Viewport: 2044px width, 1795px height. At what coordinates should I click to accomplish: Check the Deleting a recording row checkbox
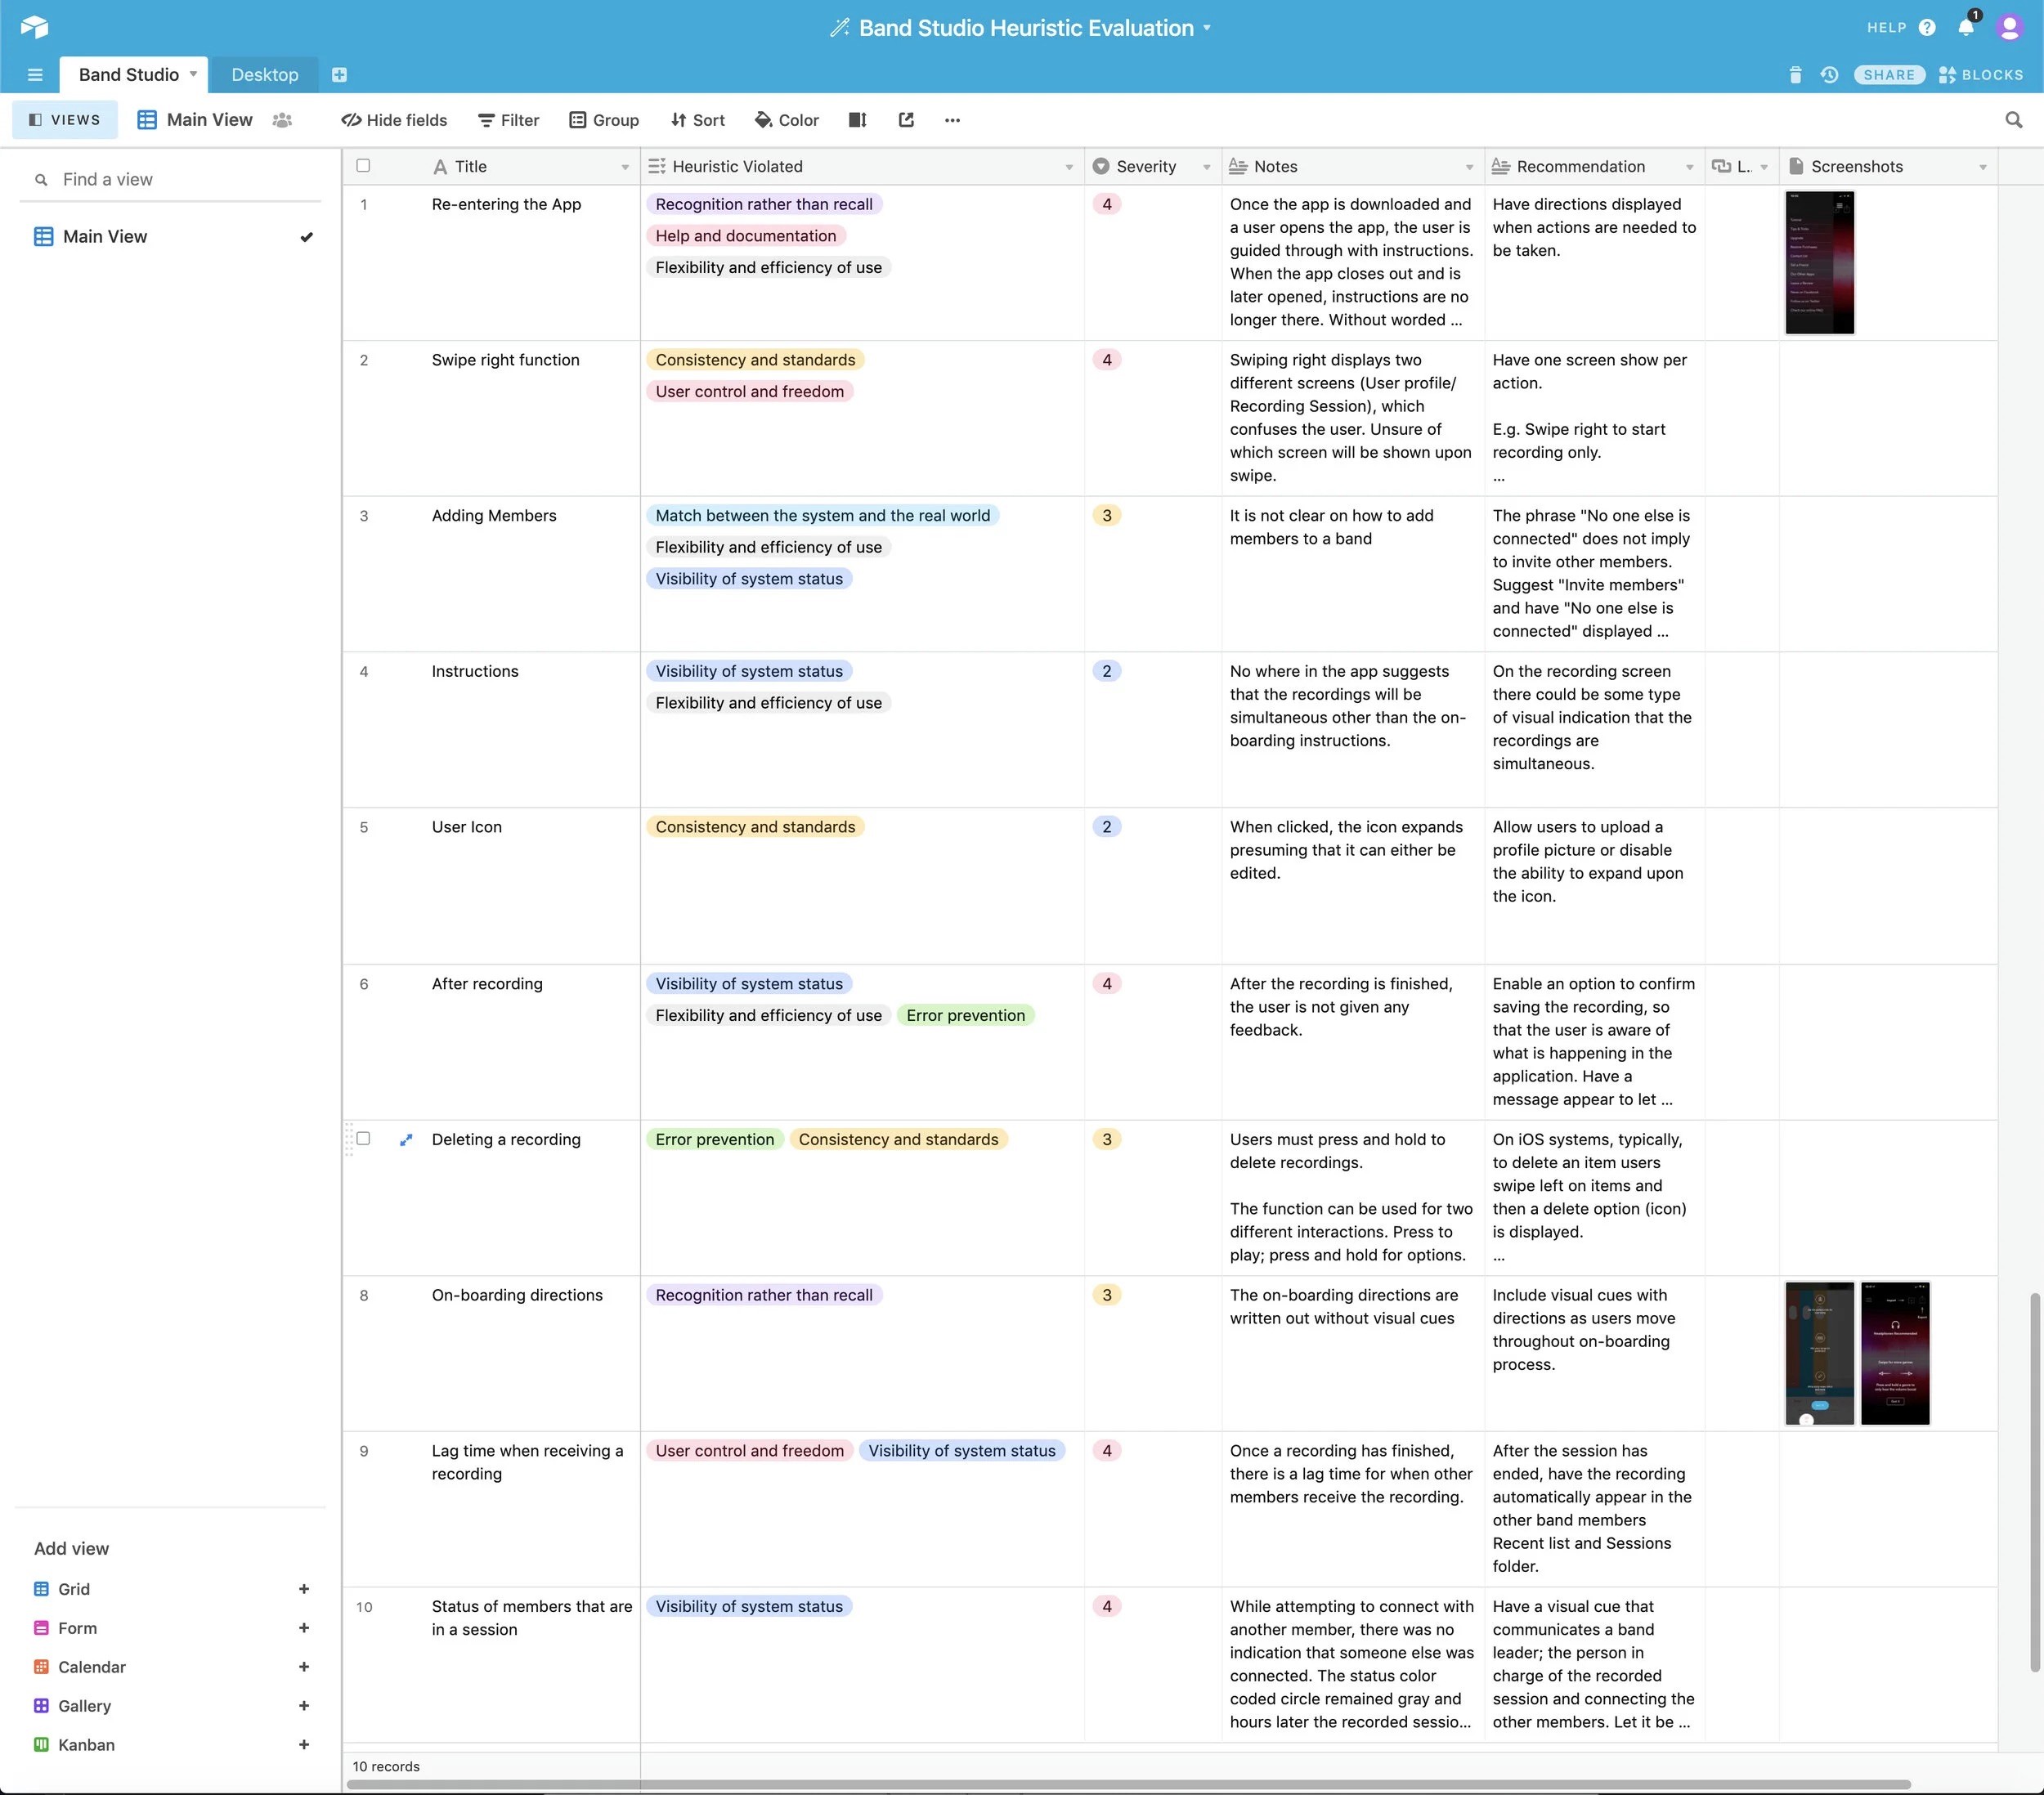coord(363,1139)
